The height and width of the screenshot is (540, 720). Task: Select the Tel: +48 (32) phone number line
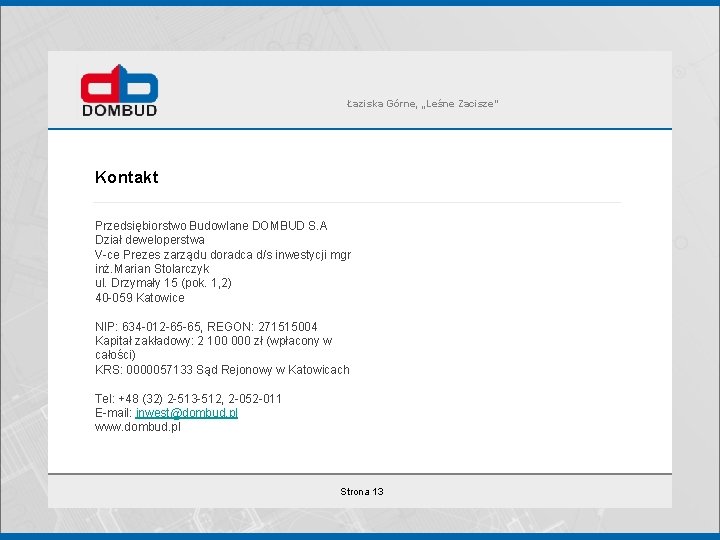(188, 399)
